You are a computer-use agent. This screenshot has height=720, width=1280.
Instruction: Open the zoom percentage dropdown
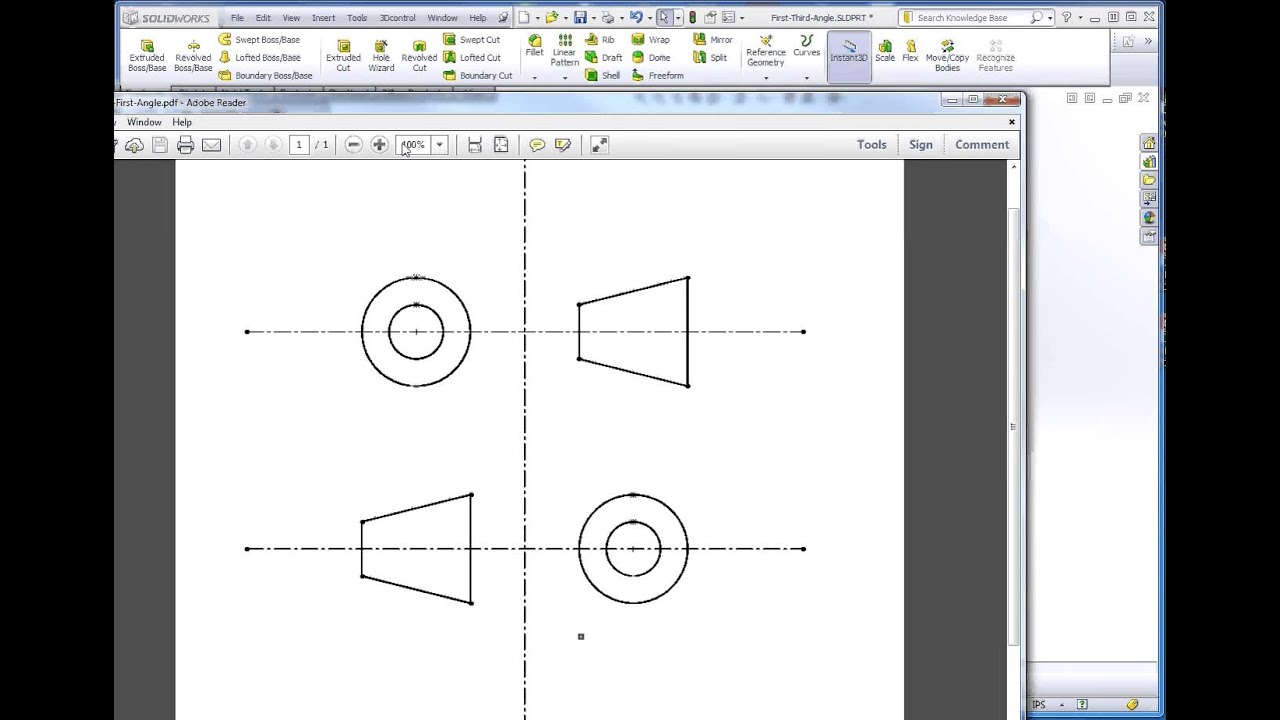pyautogui.click(x=439, y=145)
